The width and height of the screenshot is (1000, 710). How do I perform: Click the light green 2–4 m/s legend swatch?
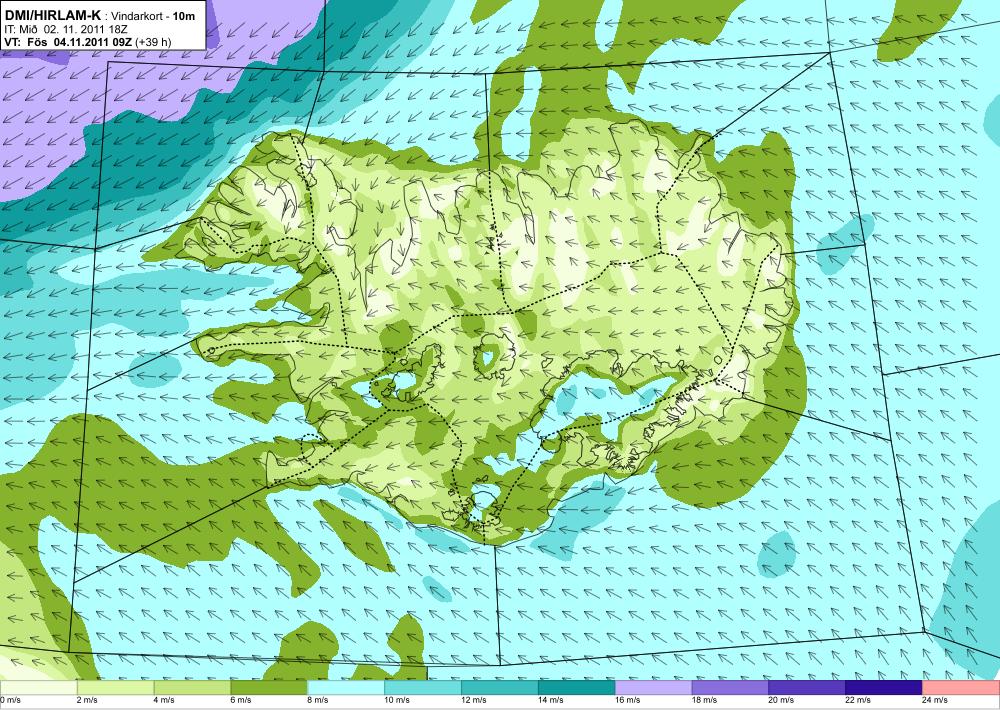[x=115, y=688]
